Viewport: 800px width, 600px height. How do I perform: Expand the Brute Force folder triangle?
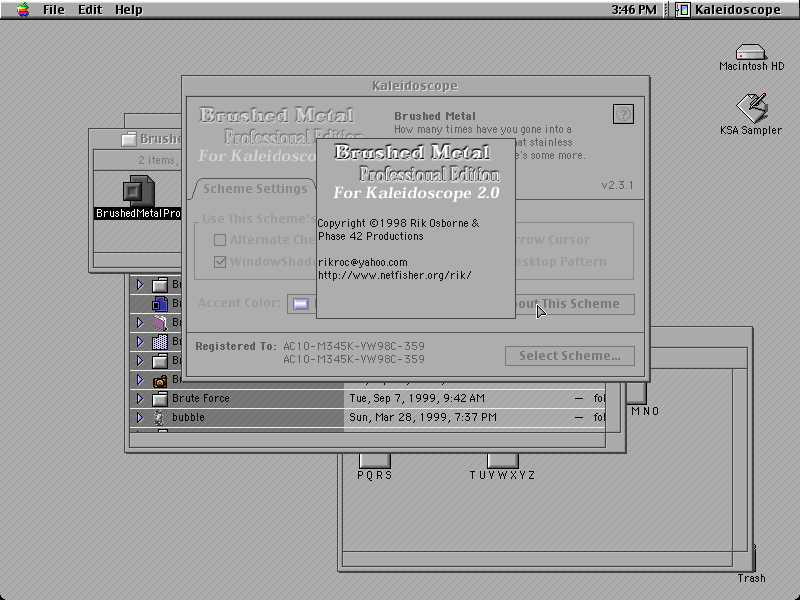[x=140, y=398]
